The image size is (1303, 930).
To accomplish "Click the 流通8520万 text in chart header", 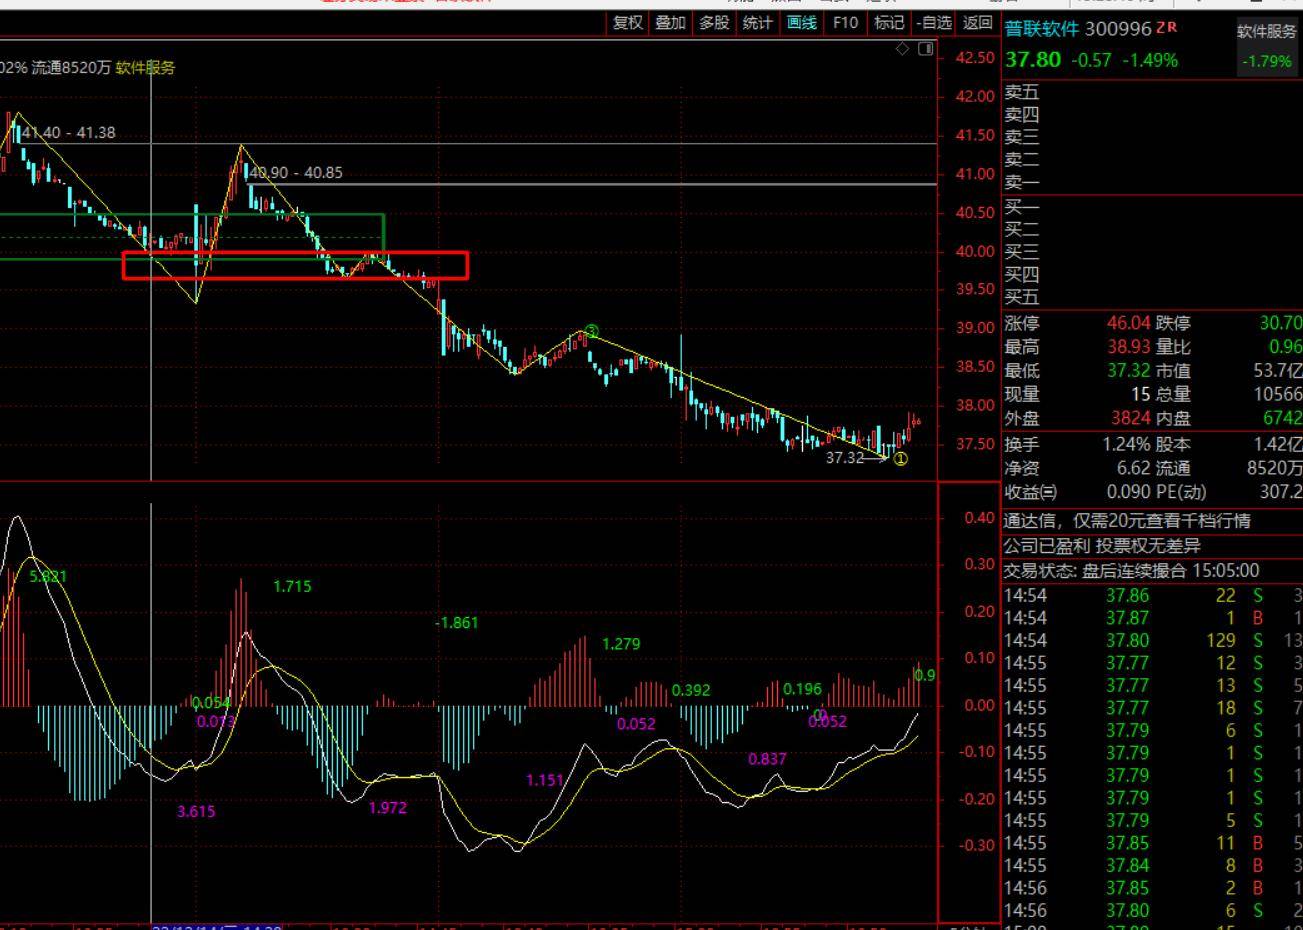I will (71, 68).
